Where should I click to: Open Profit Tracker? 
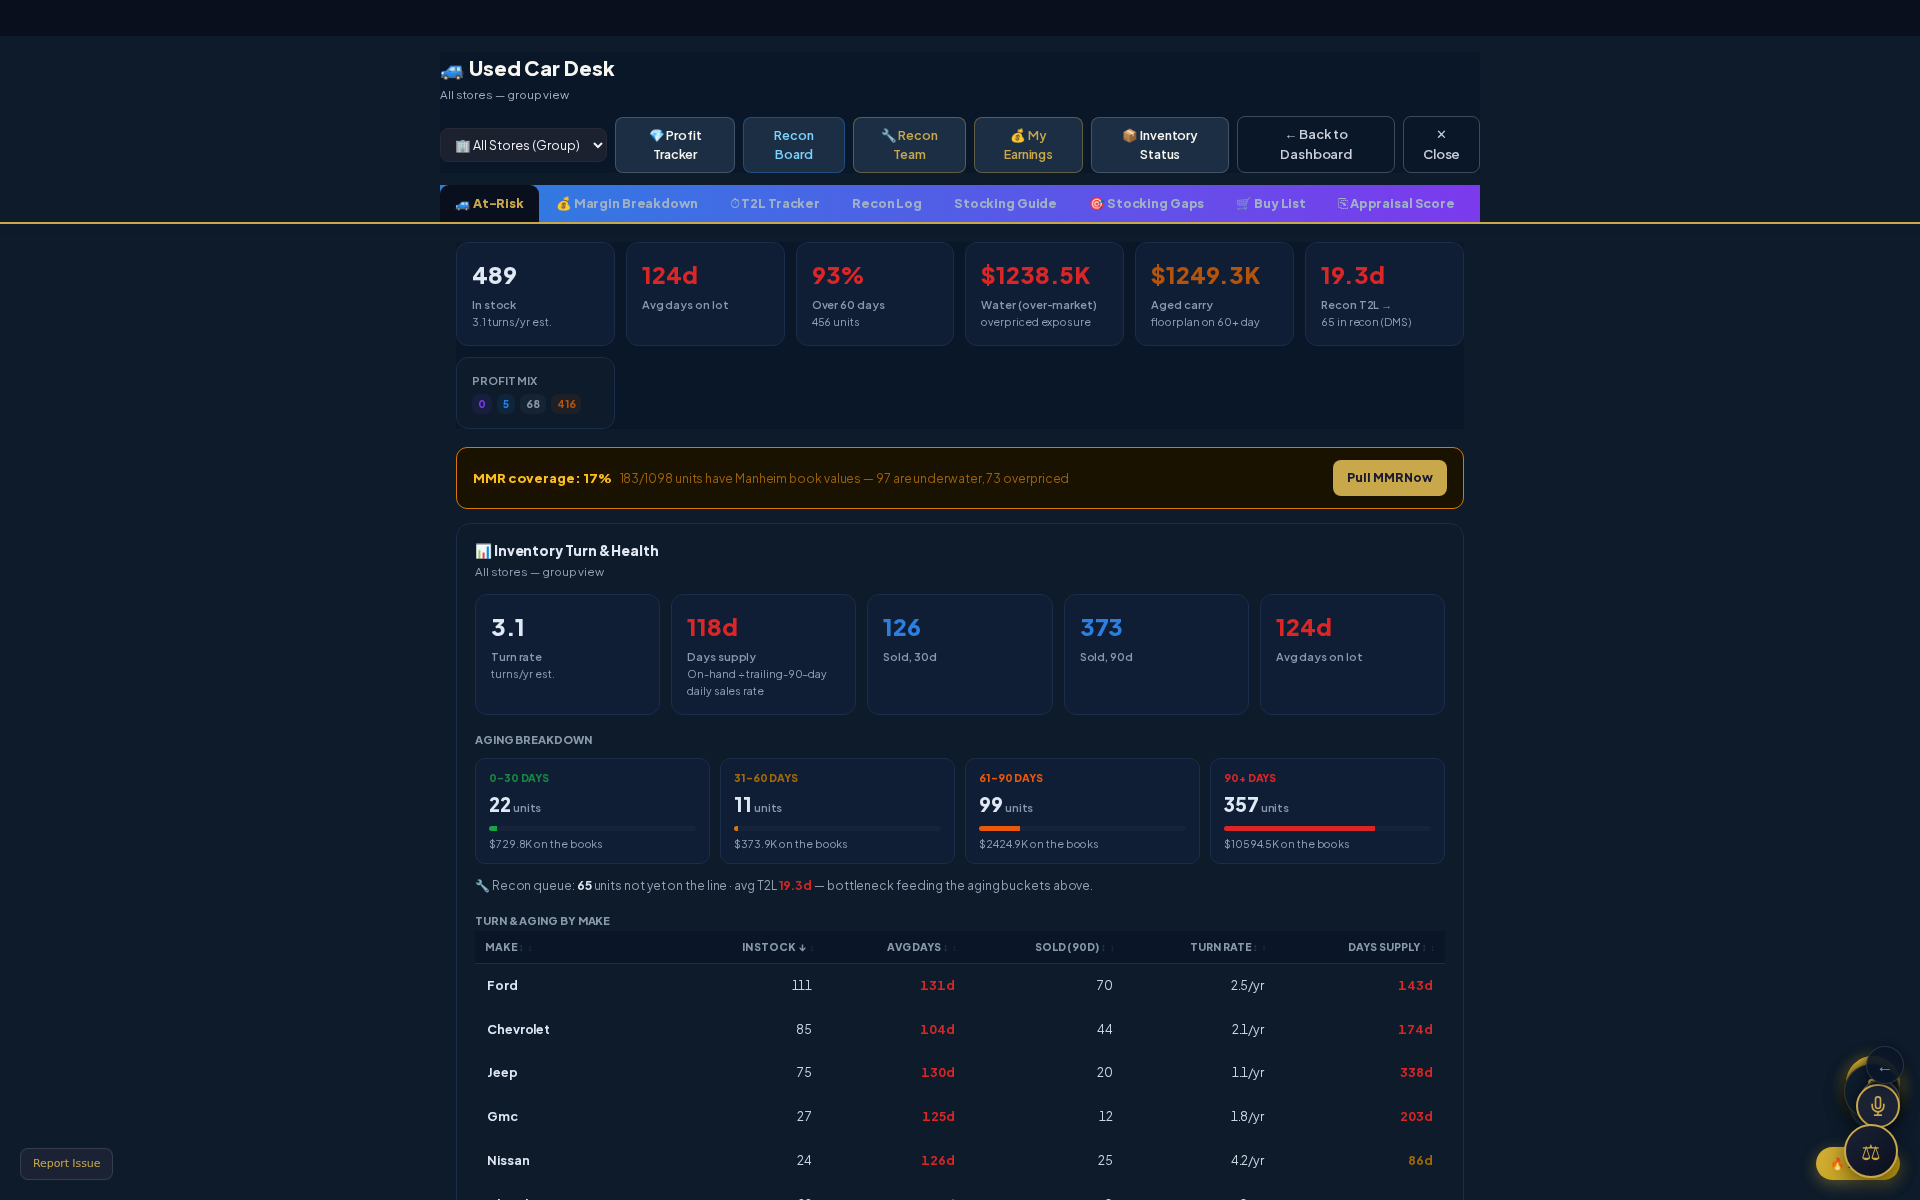[x=675, y=145]
